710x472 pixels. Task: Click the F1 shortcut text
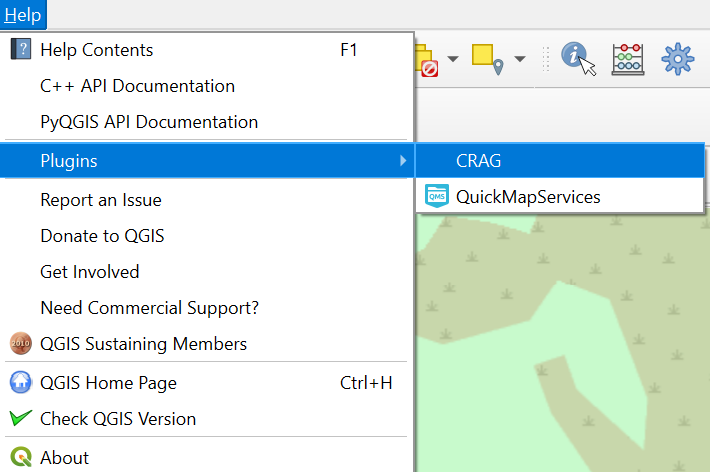point(349,50)
